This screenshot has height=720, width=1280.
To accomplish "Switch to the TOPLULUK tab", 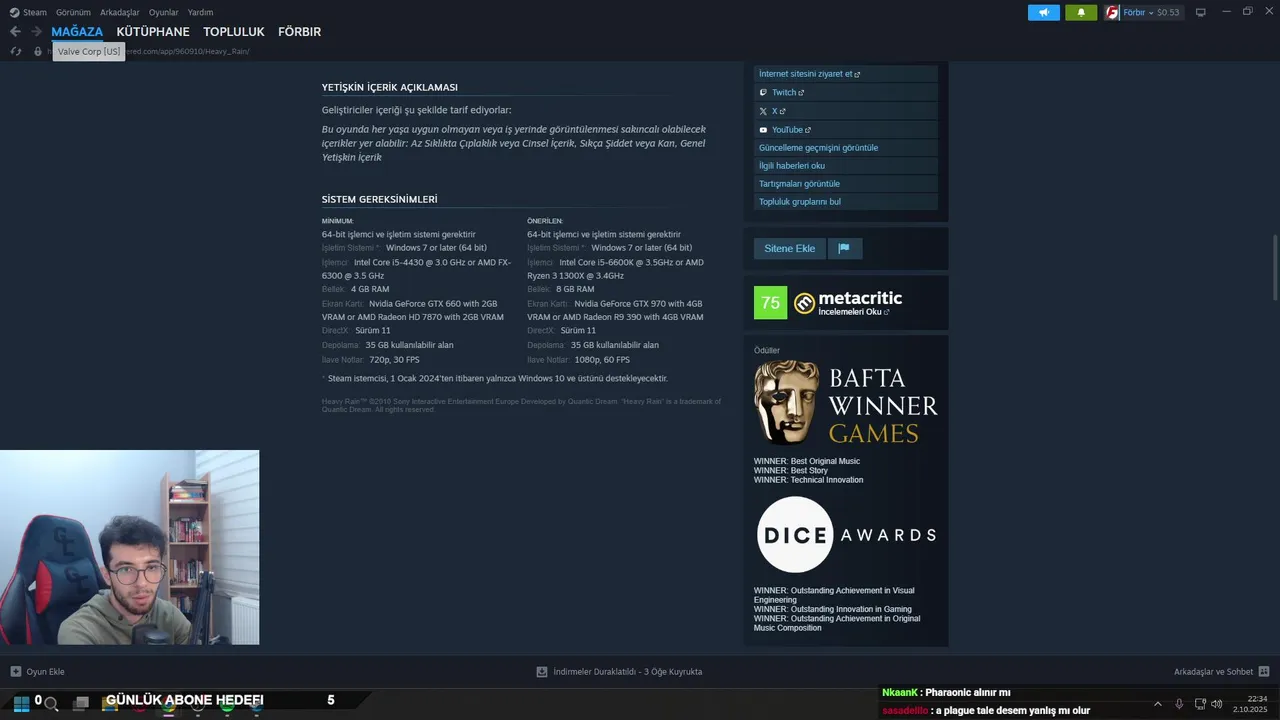I will coord(234,32).
